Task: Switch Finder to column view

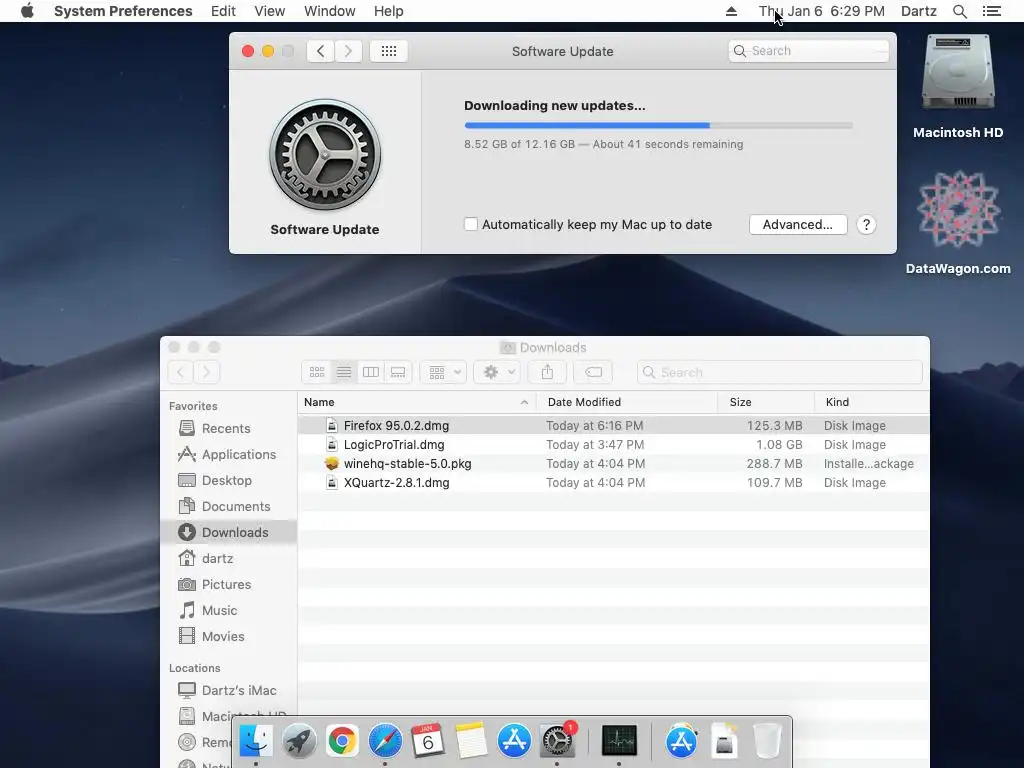Action: point(370,372)
